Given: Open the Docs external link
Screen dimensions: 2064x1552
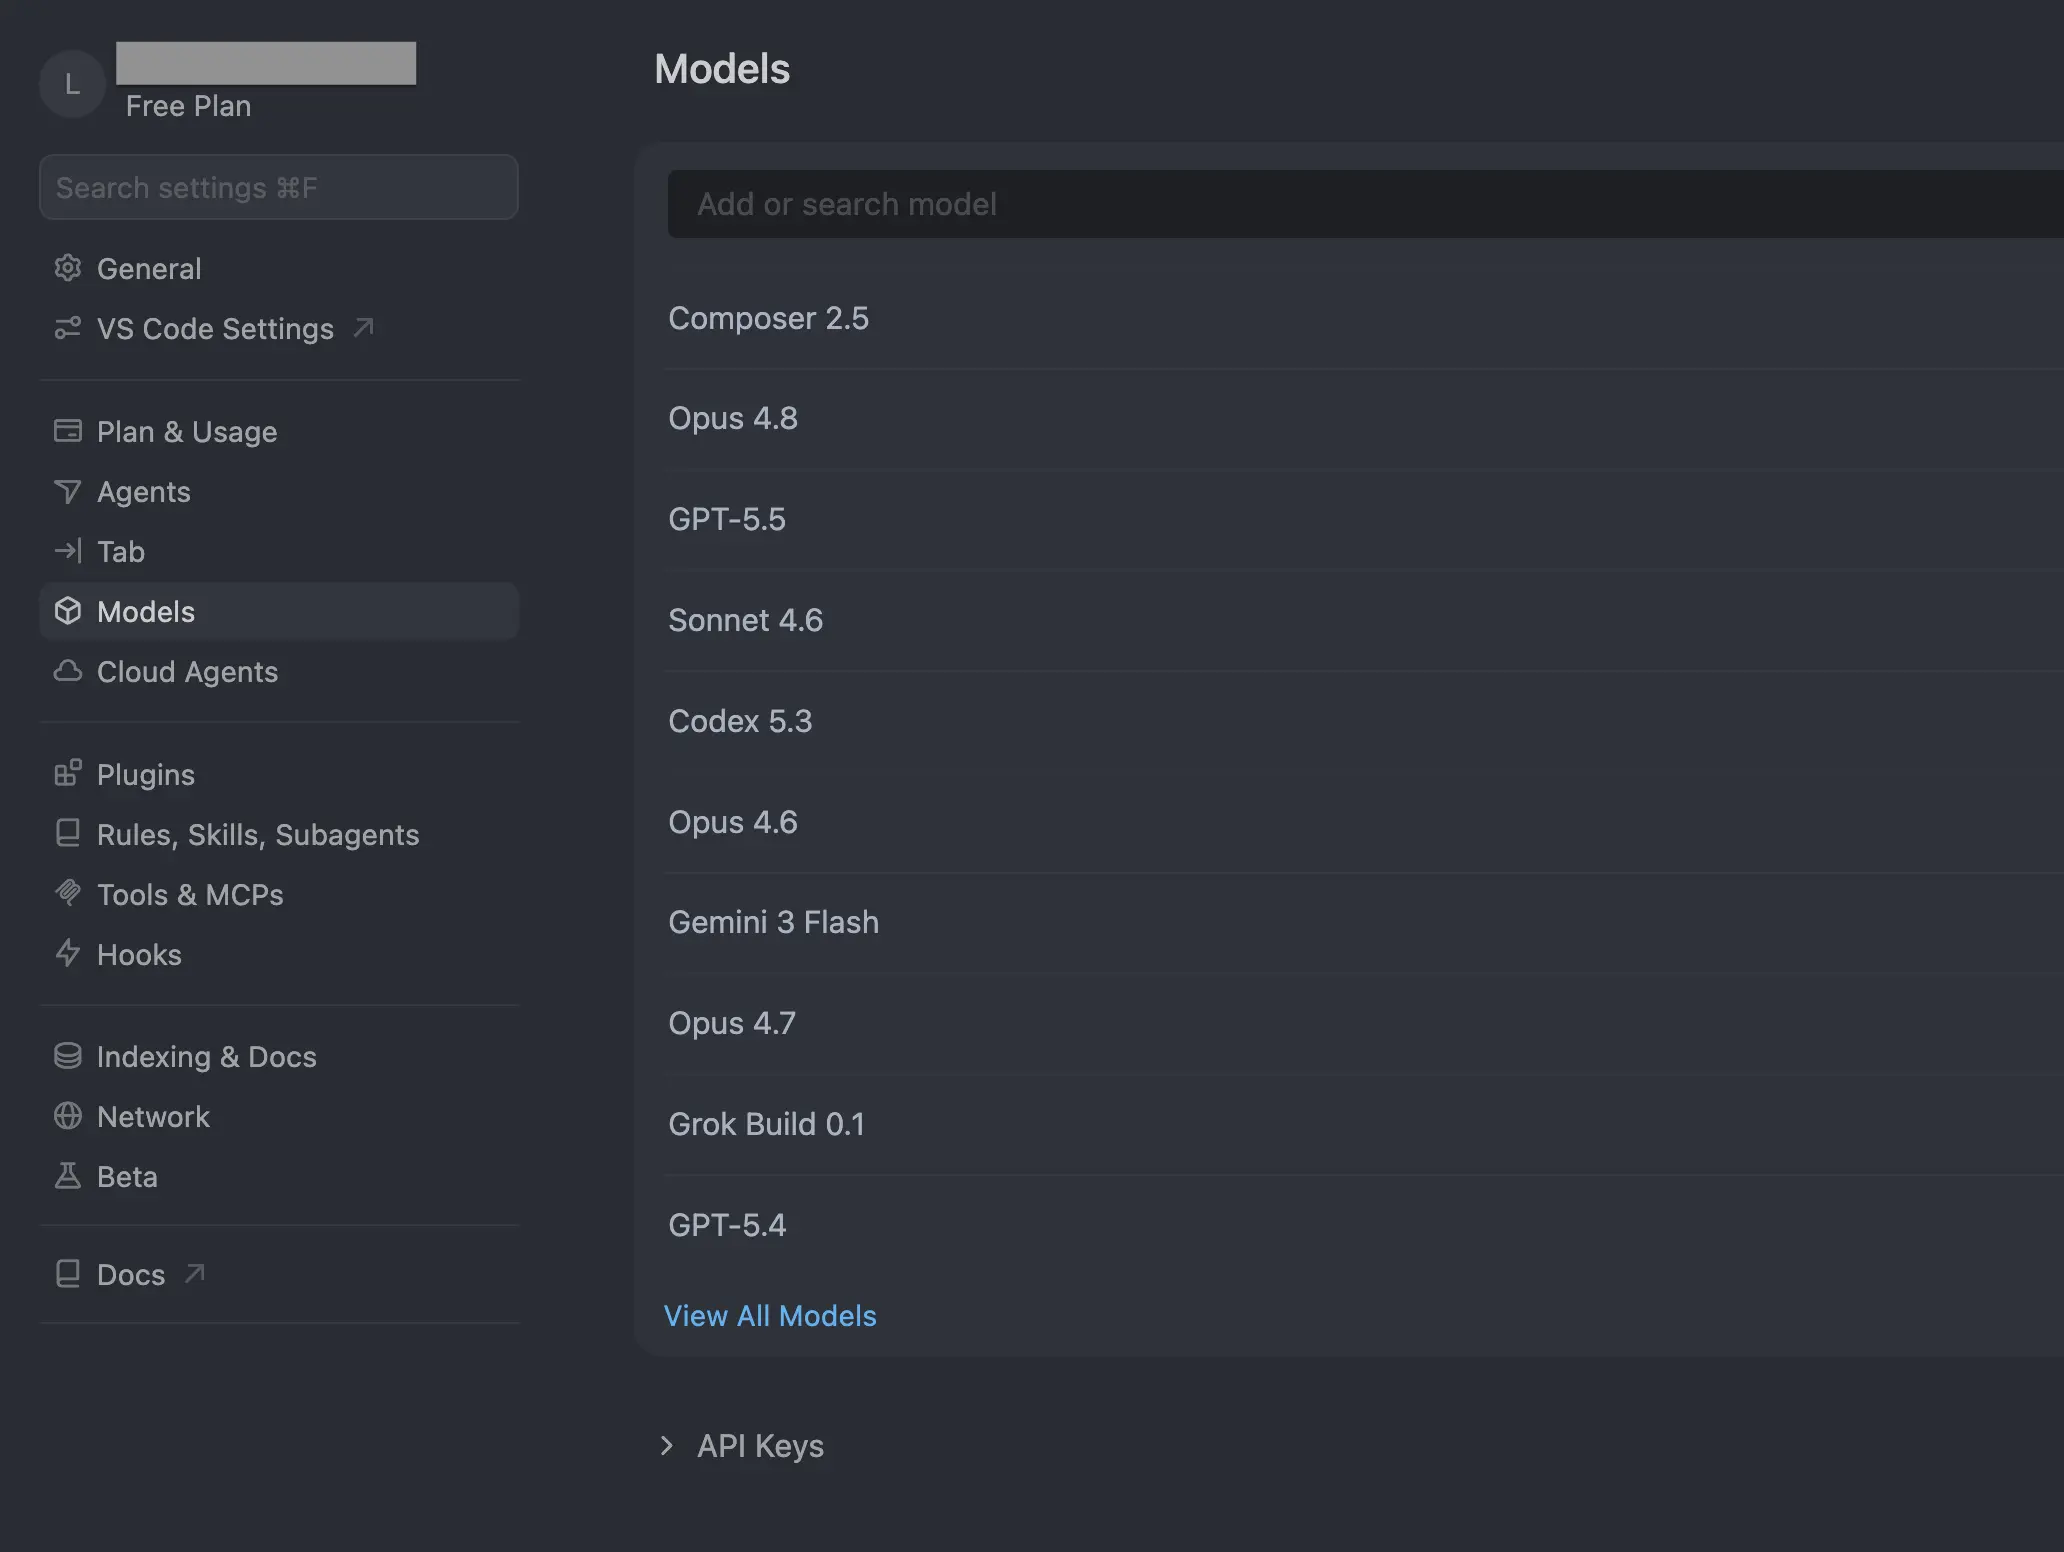Looking at the screenshot, I should click(279, 1274).
